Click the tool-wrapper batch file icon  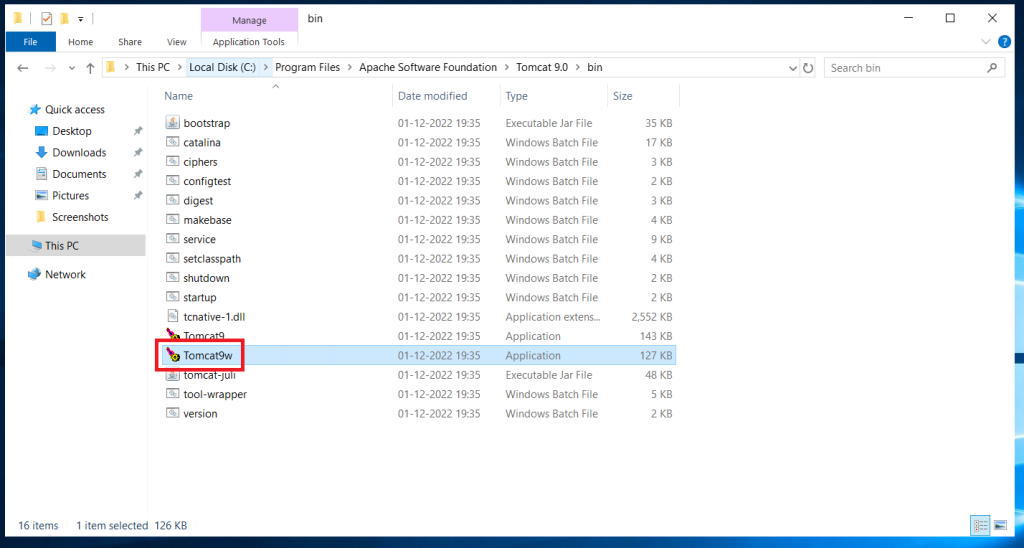point(172,394)
